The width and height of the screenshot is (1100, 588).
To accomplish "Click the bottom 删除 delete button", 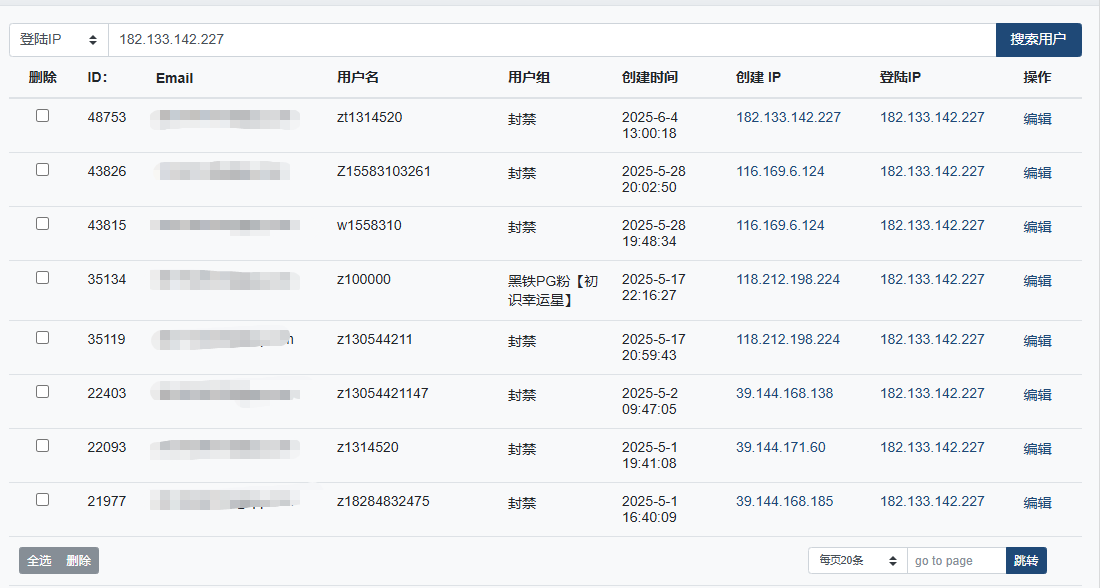I will [79, 561].
